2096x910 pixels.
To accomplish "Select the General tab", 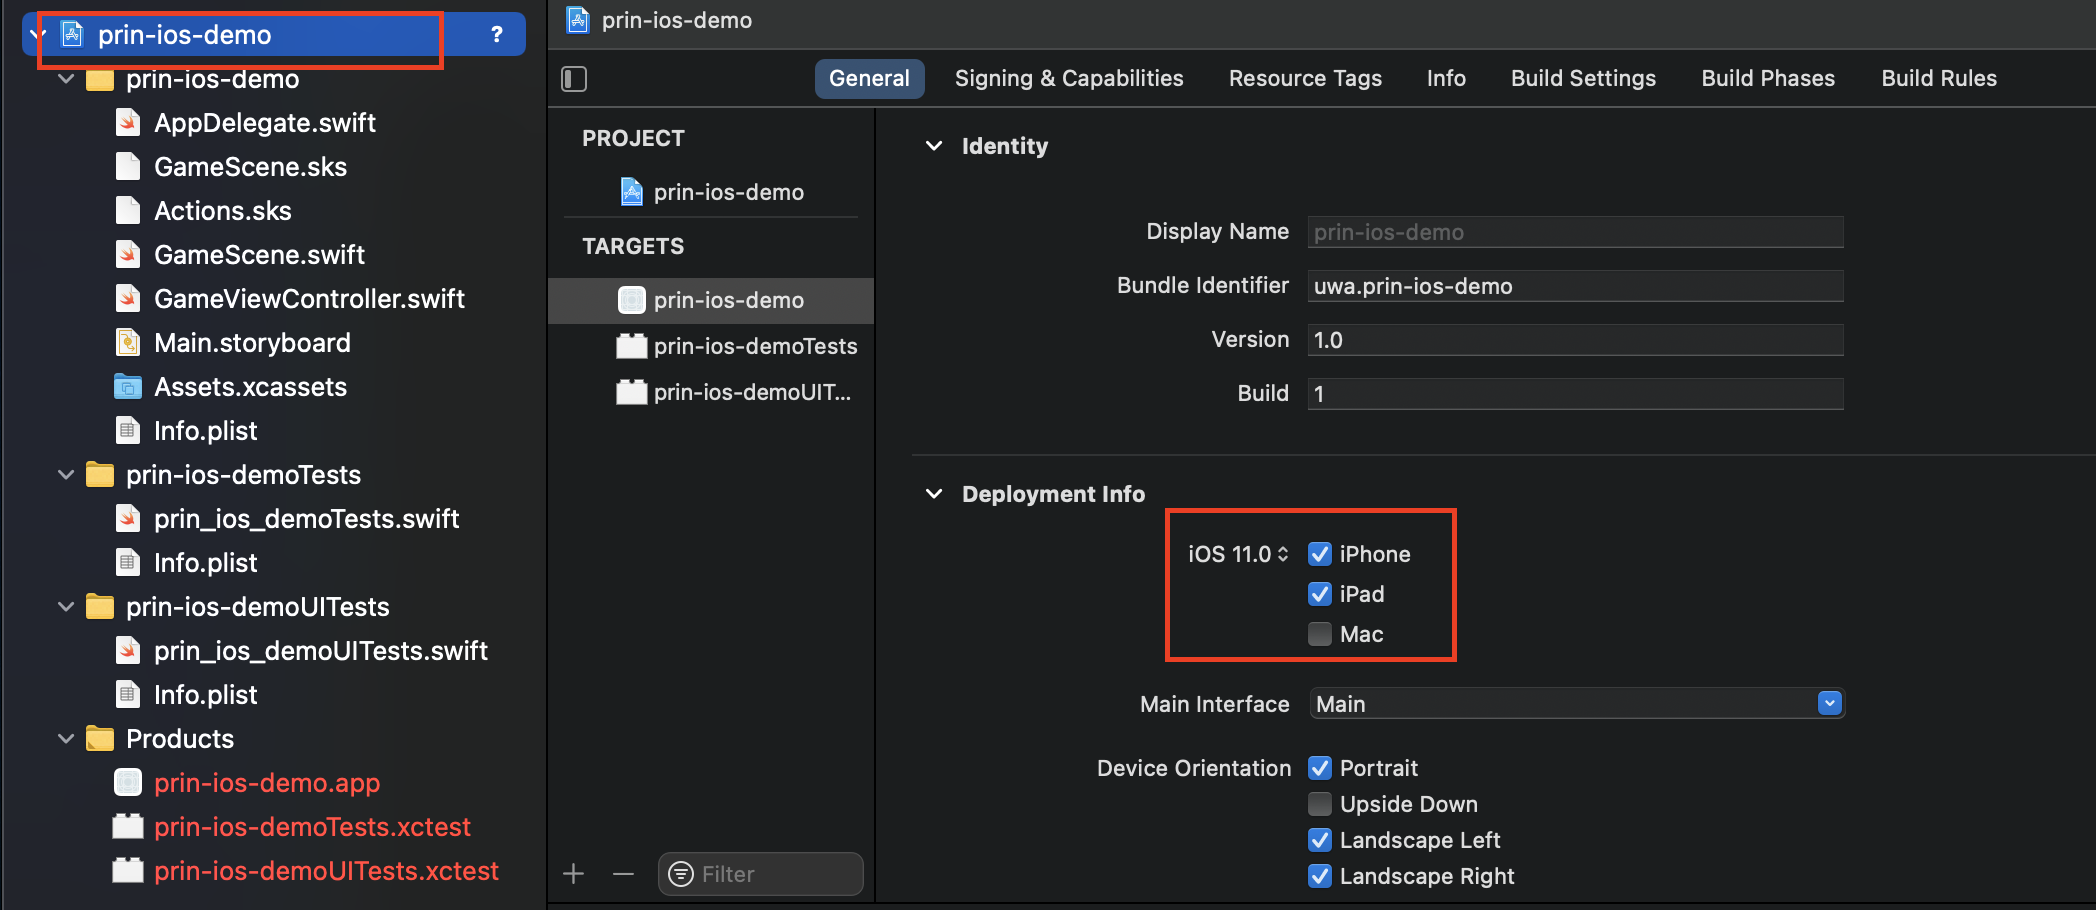I will pos(869,78).
